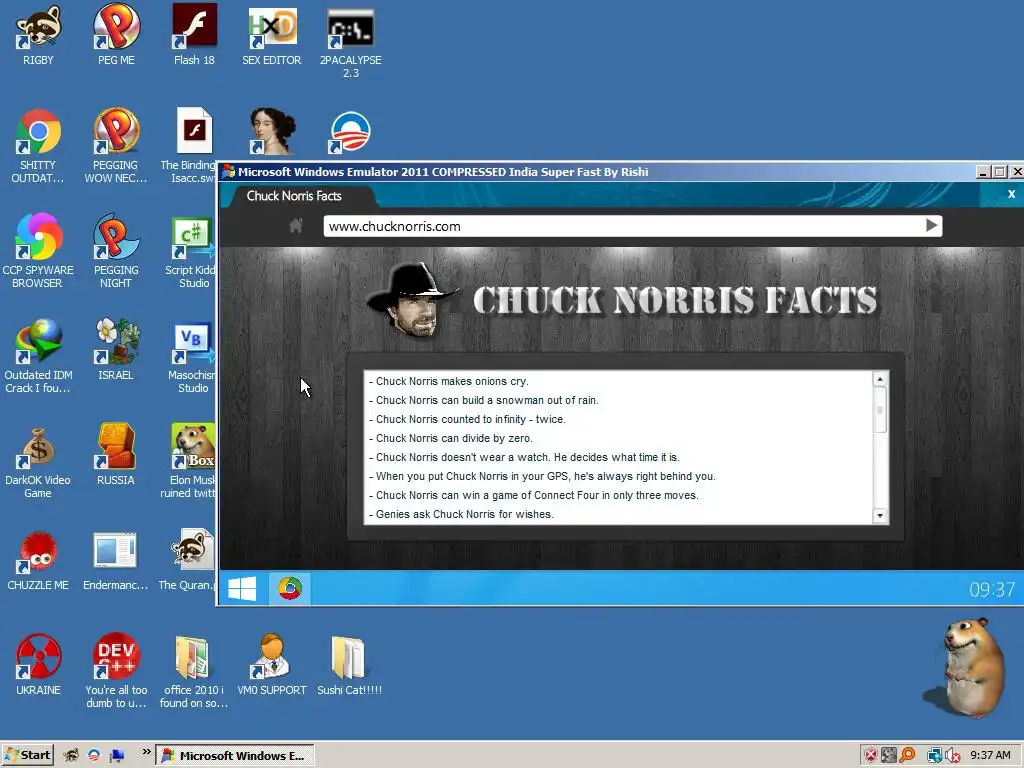Click the Chuck Norris hat portrait
This screenshot has height=768, width=1024.
(x=411, y=300)
